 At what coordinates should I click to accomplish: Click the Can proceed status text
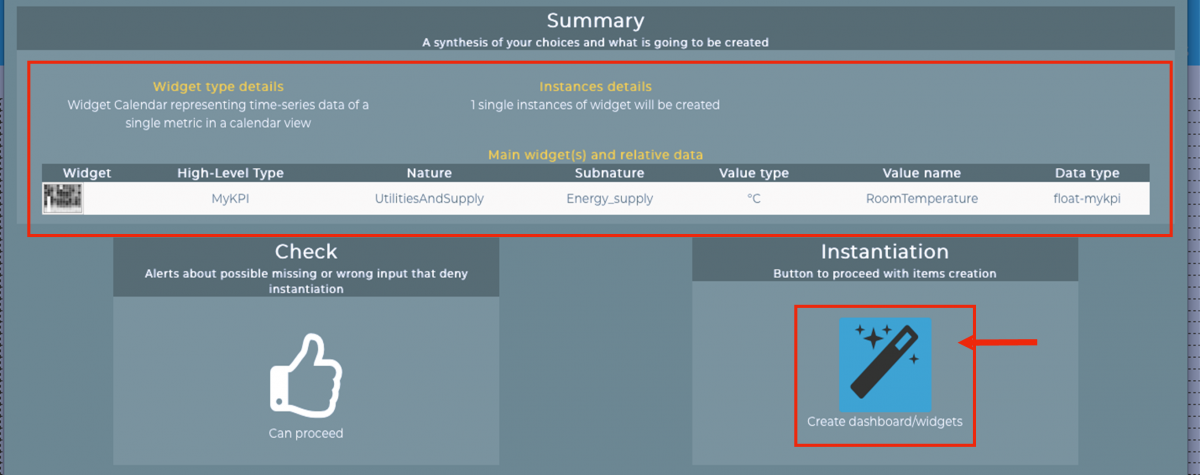305,433
